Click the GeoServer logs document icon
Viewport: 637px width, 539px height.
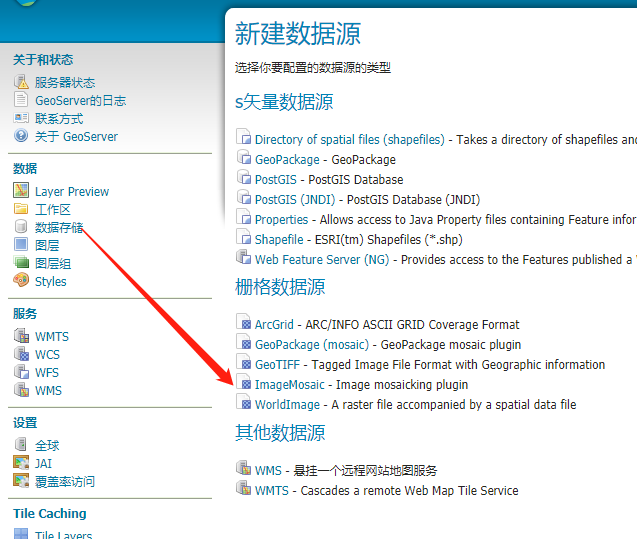(21, 100)
